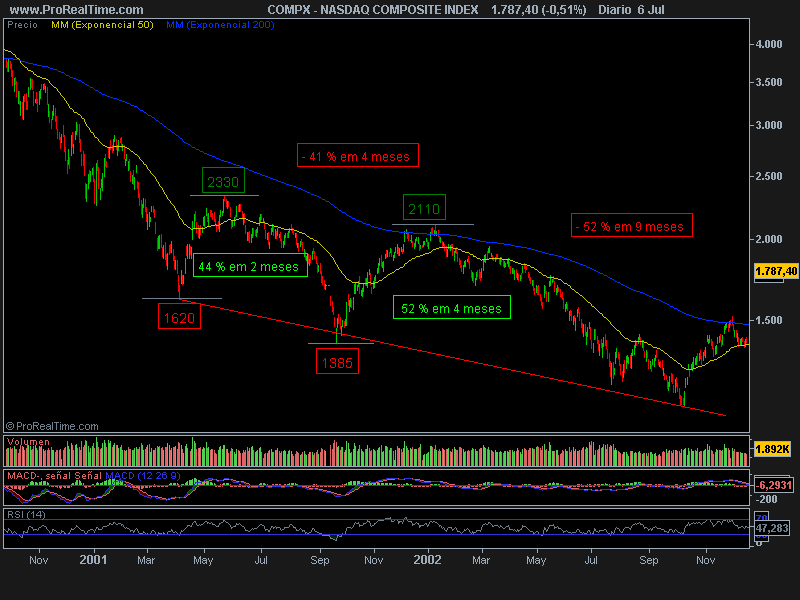The image size is (800, 600).
Task: Click the yellow 1.892K volume tag
Action: click(x=772, y=449)
